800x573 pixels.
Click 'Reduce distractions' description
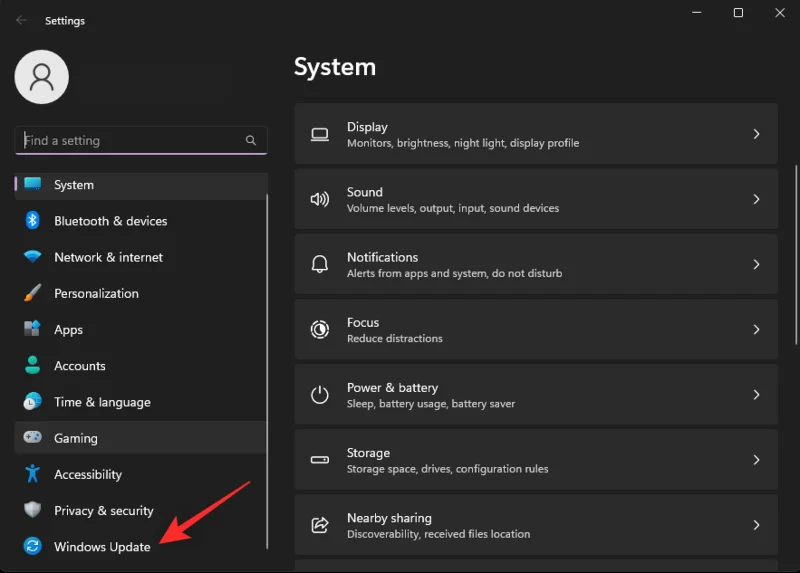(394, 338)
